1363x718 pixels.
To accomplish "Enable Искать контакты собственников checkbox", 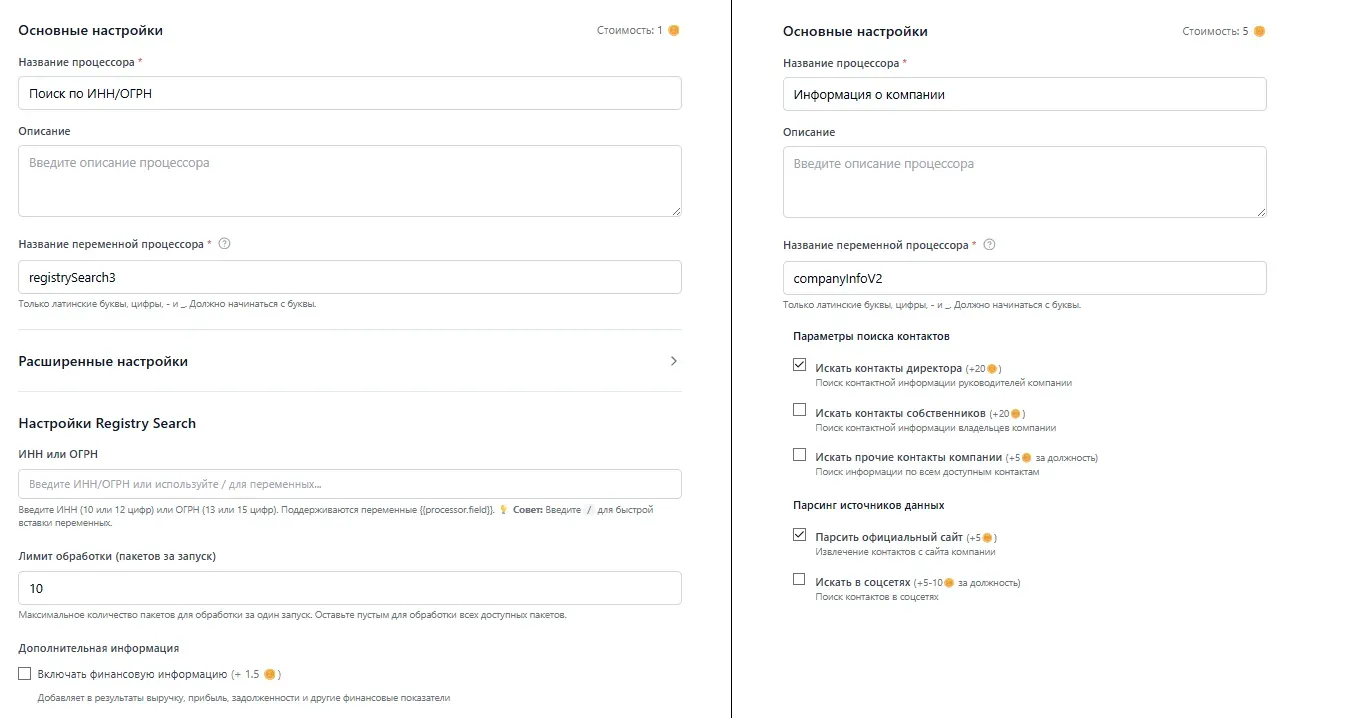I will point(799,410).
